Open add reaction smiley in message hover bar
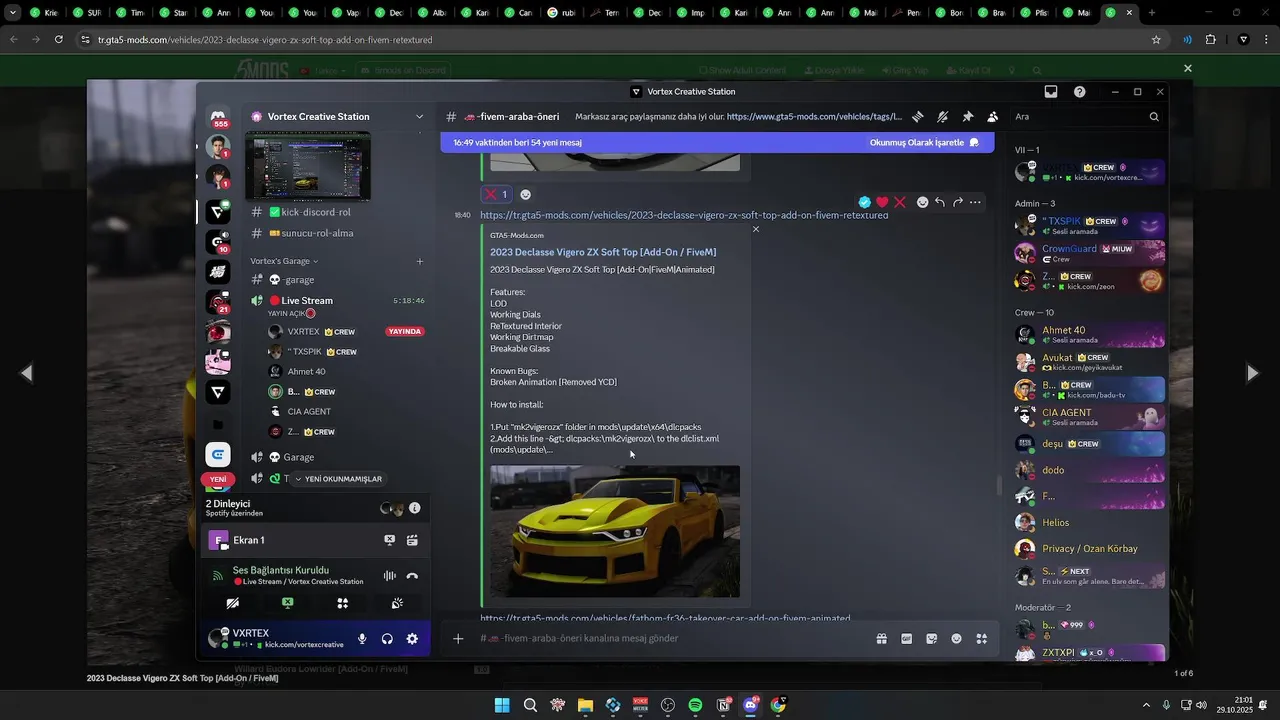The width and height of the screenshot is (1280, 720). pyautogui.click(x=922, y=202)
